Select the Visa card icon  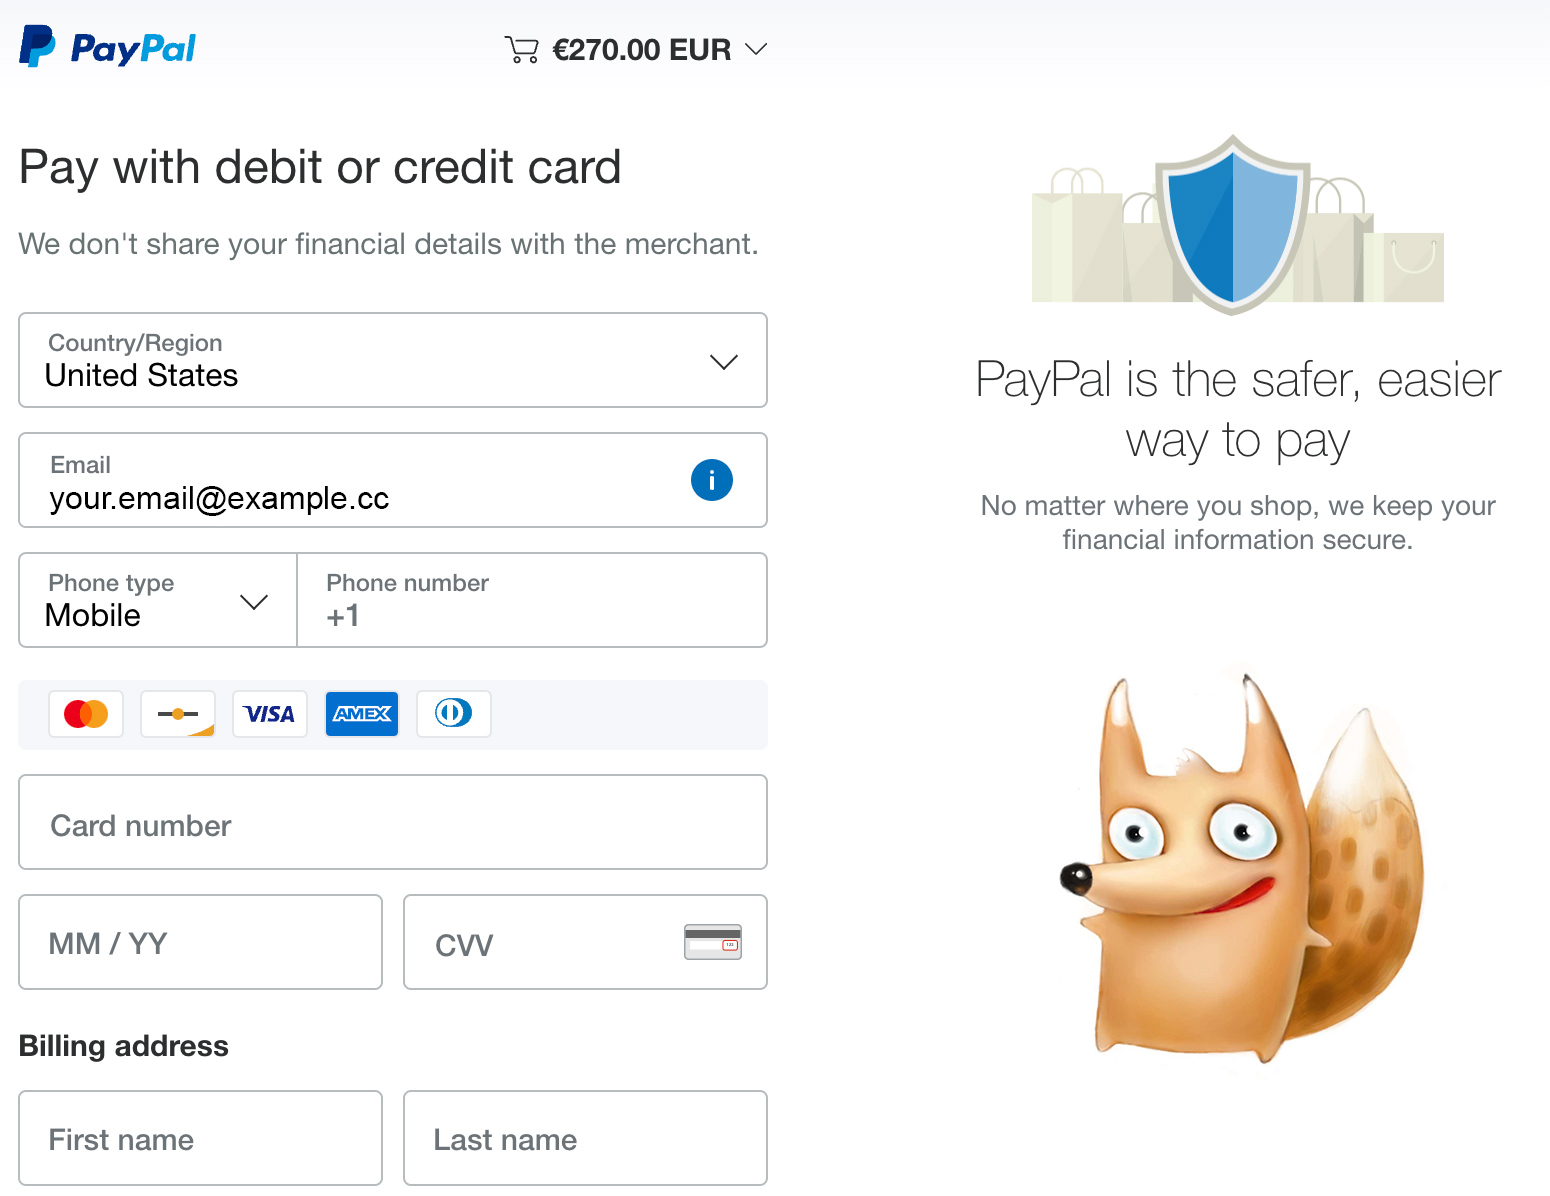(270, 714)
